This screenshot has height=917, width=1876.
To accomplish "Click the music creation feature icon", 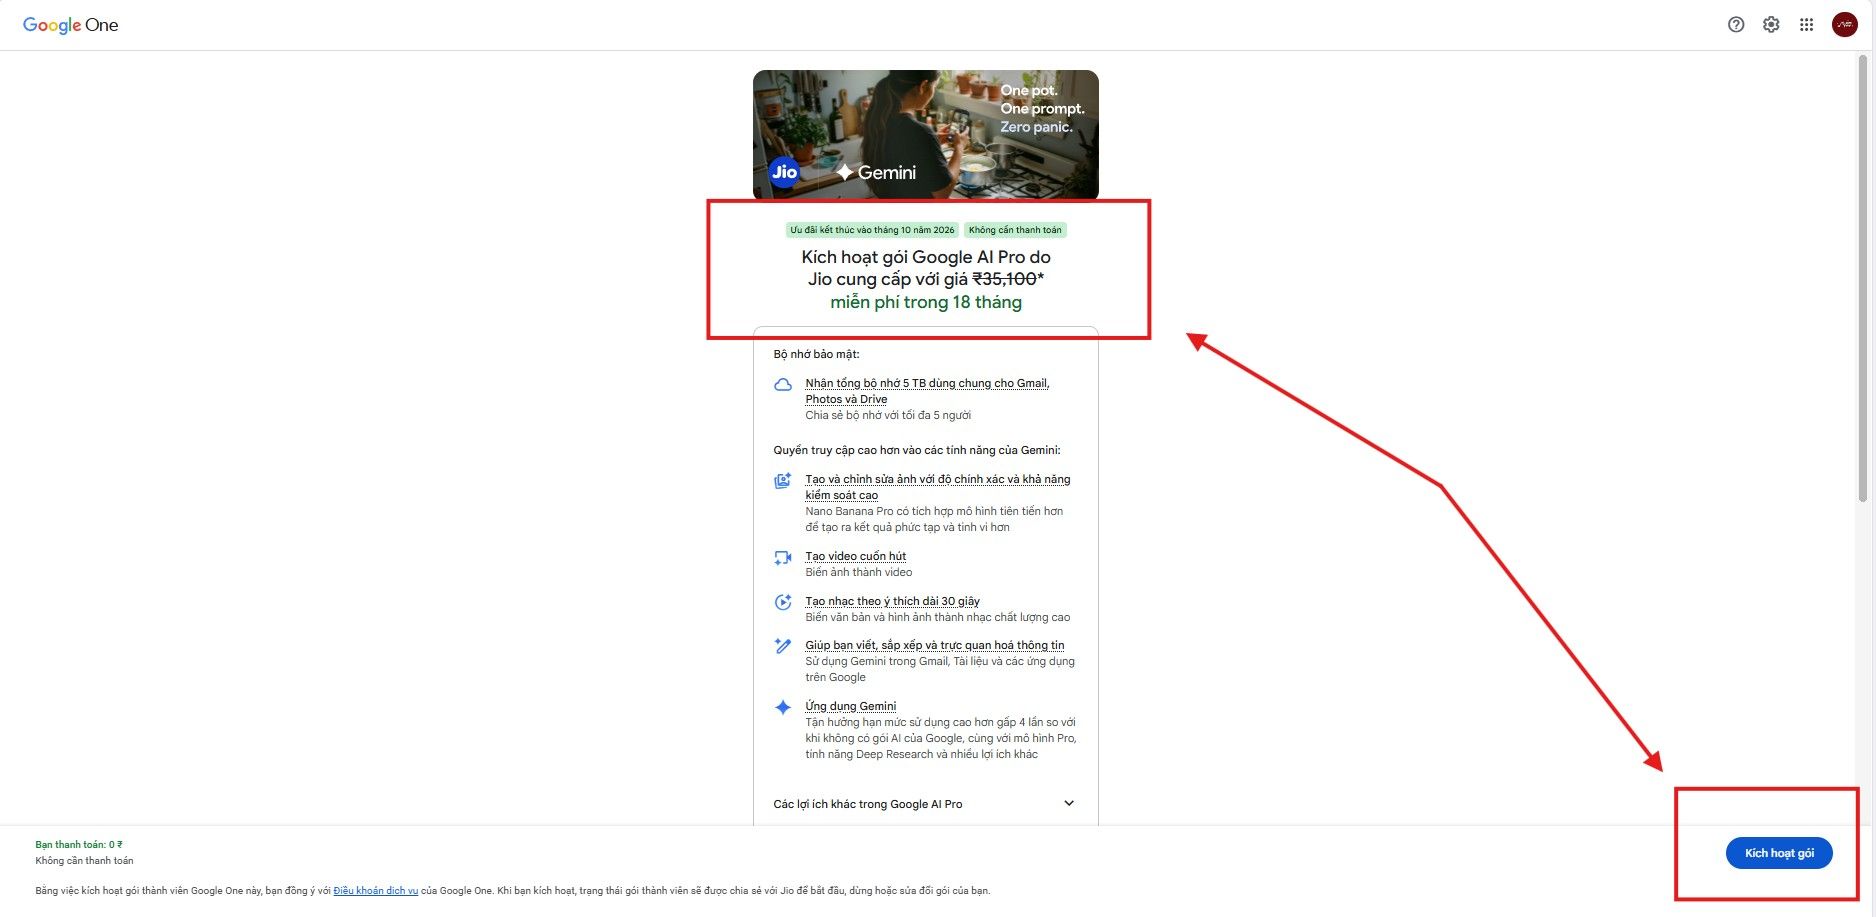I will coord(783,602).
